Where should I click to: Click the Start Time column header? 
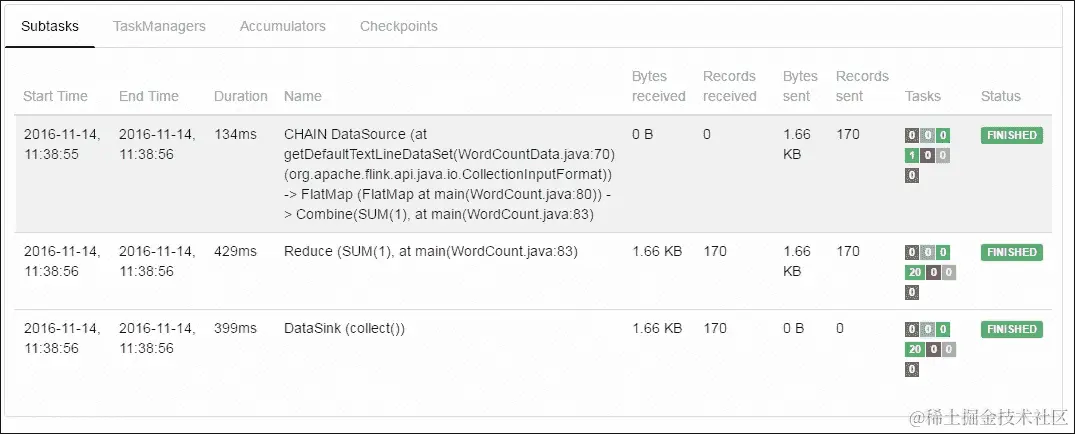pos(56,97)
